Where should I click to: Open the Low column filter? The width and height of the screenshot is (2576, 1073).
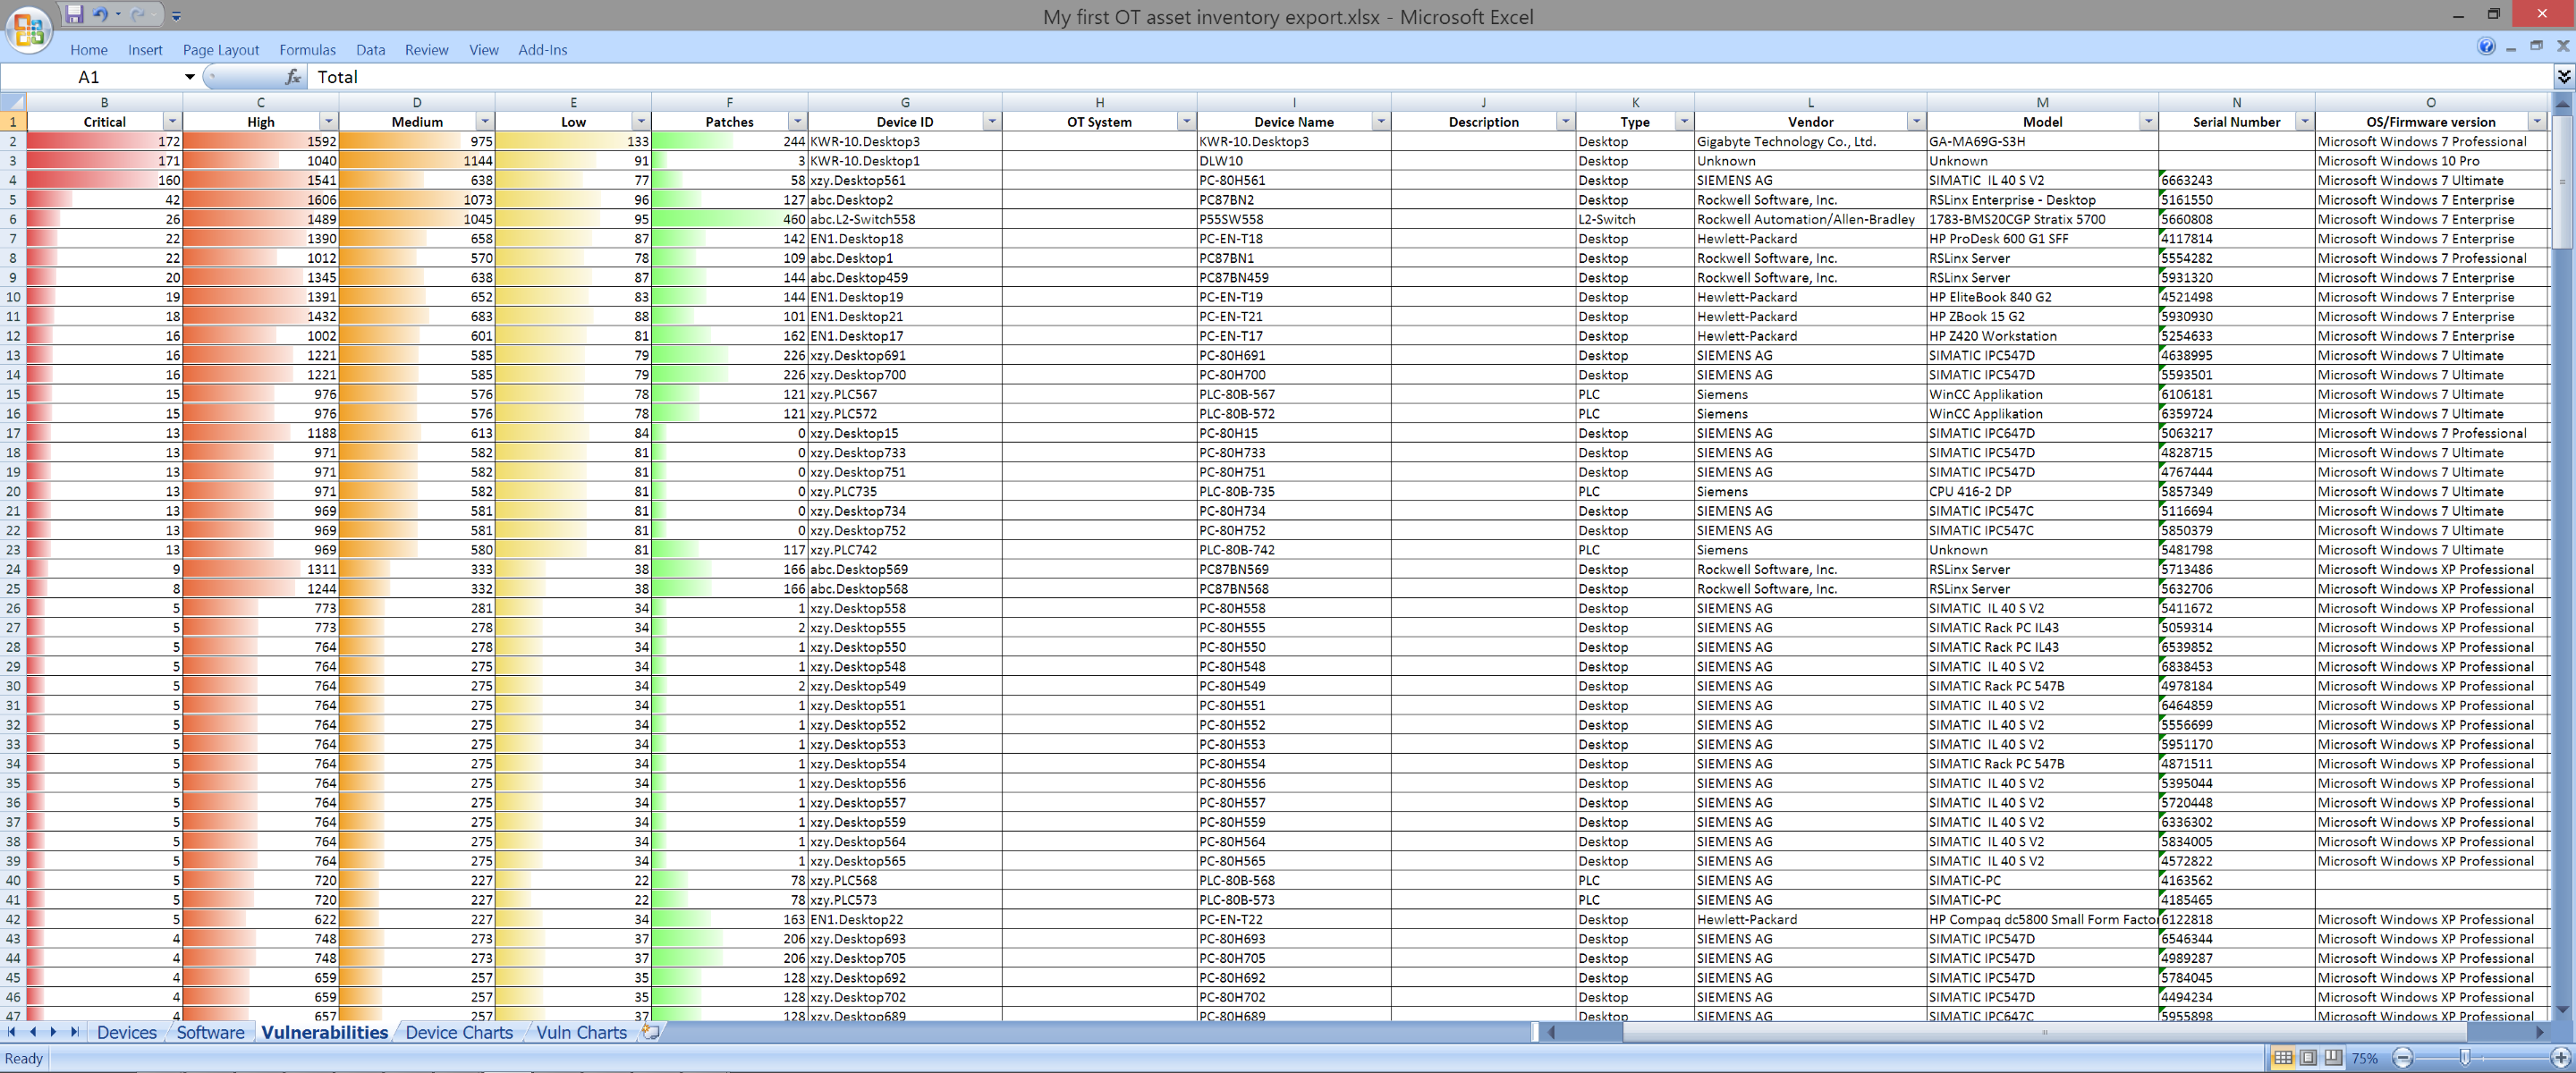[641, 122]
